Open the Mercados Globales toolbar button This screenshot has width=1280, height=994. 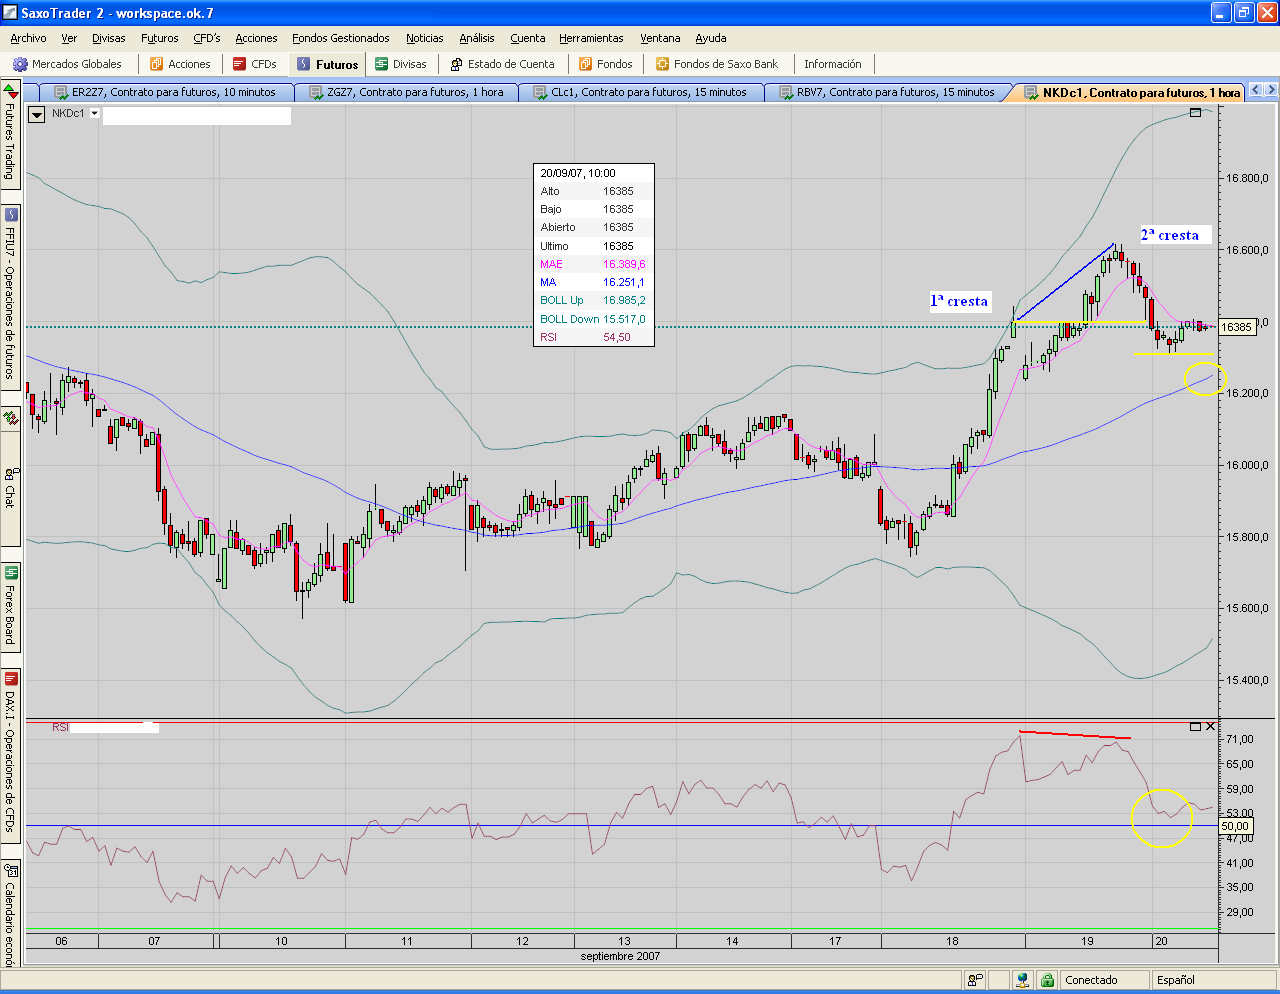click(x=67, y=64)
